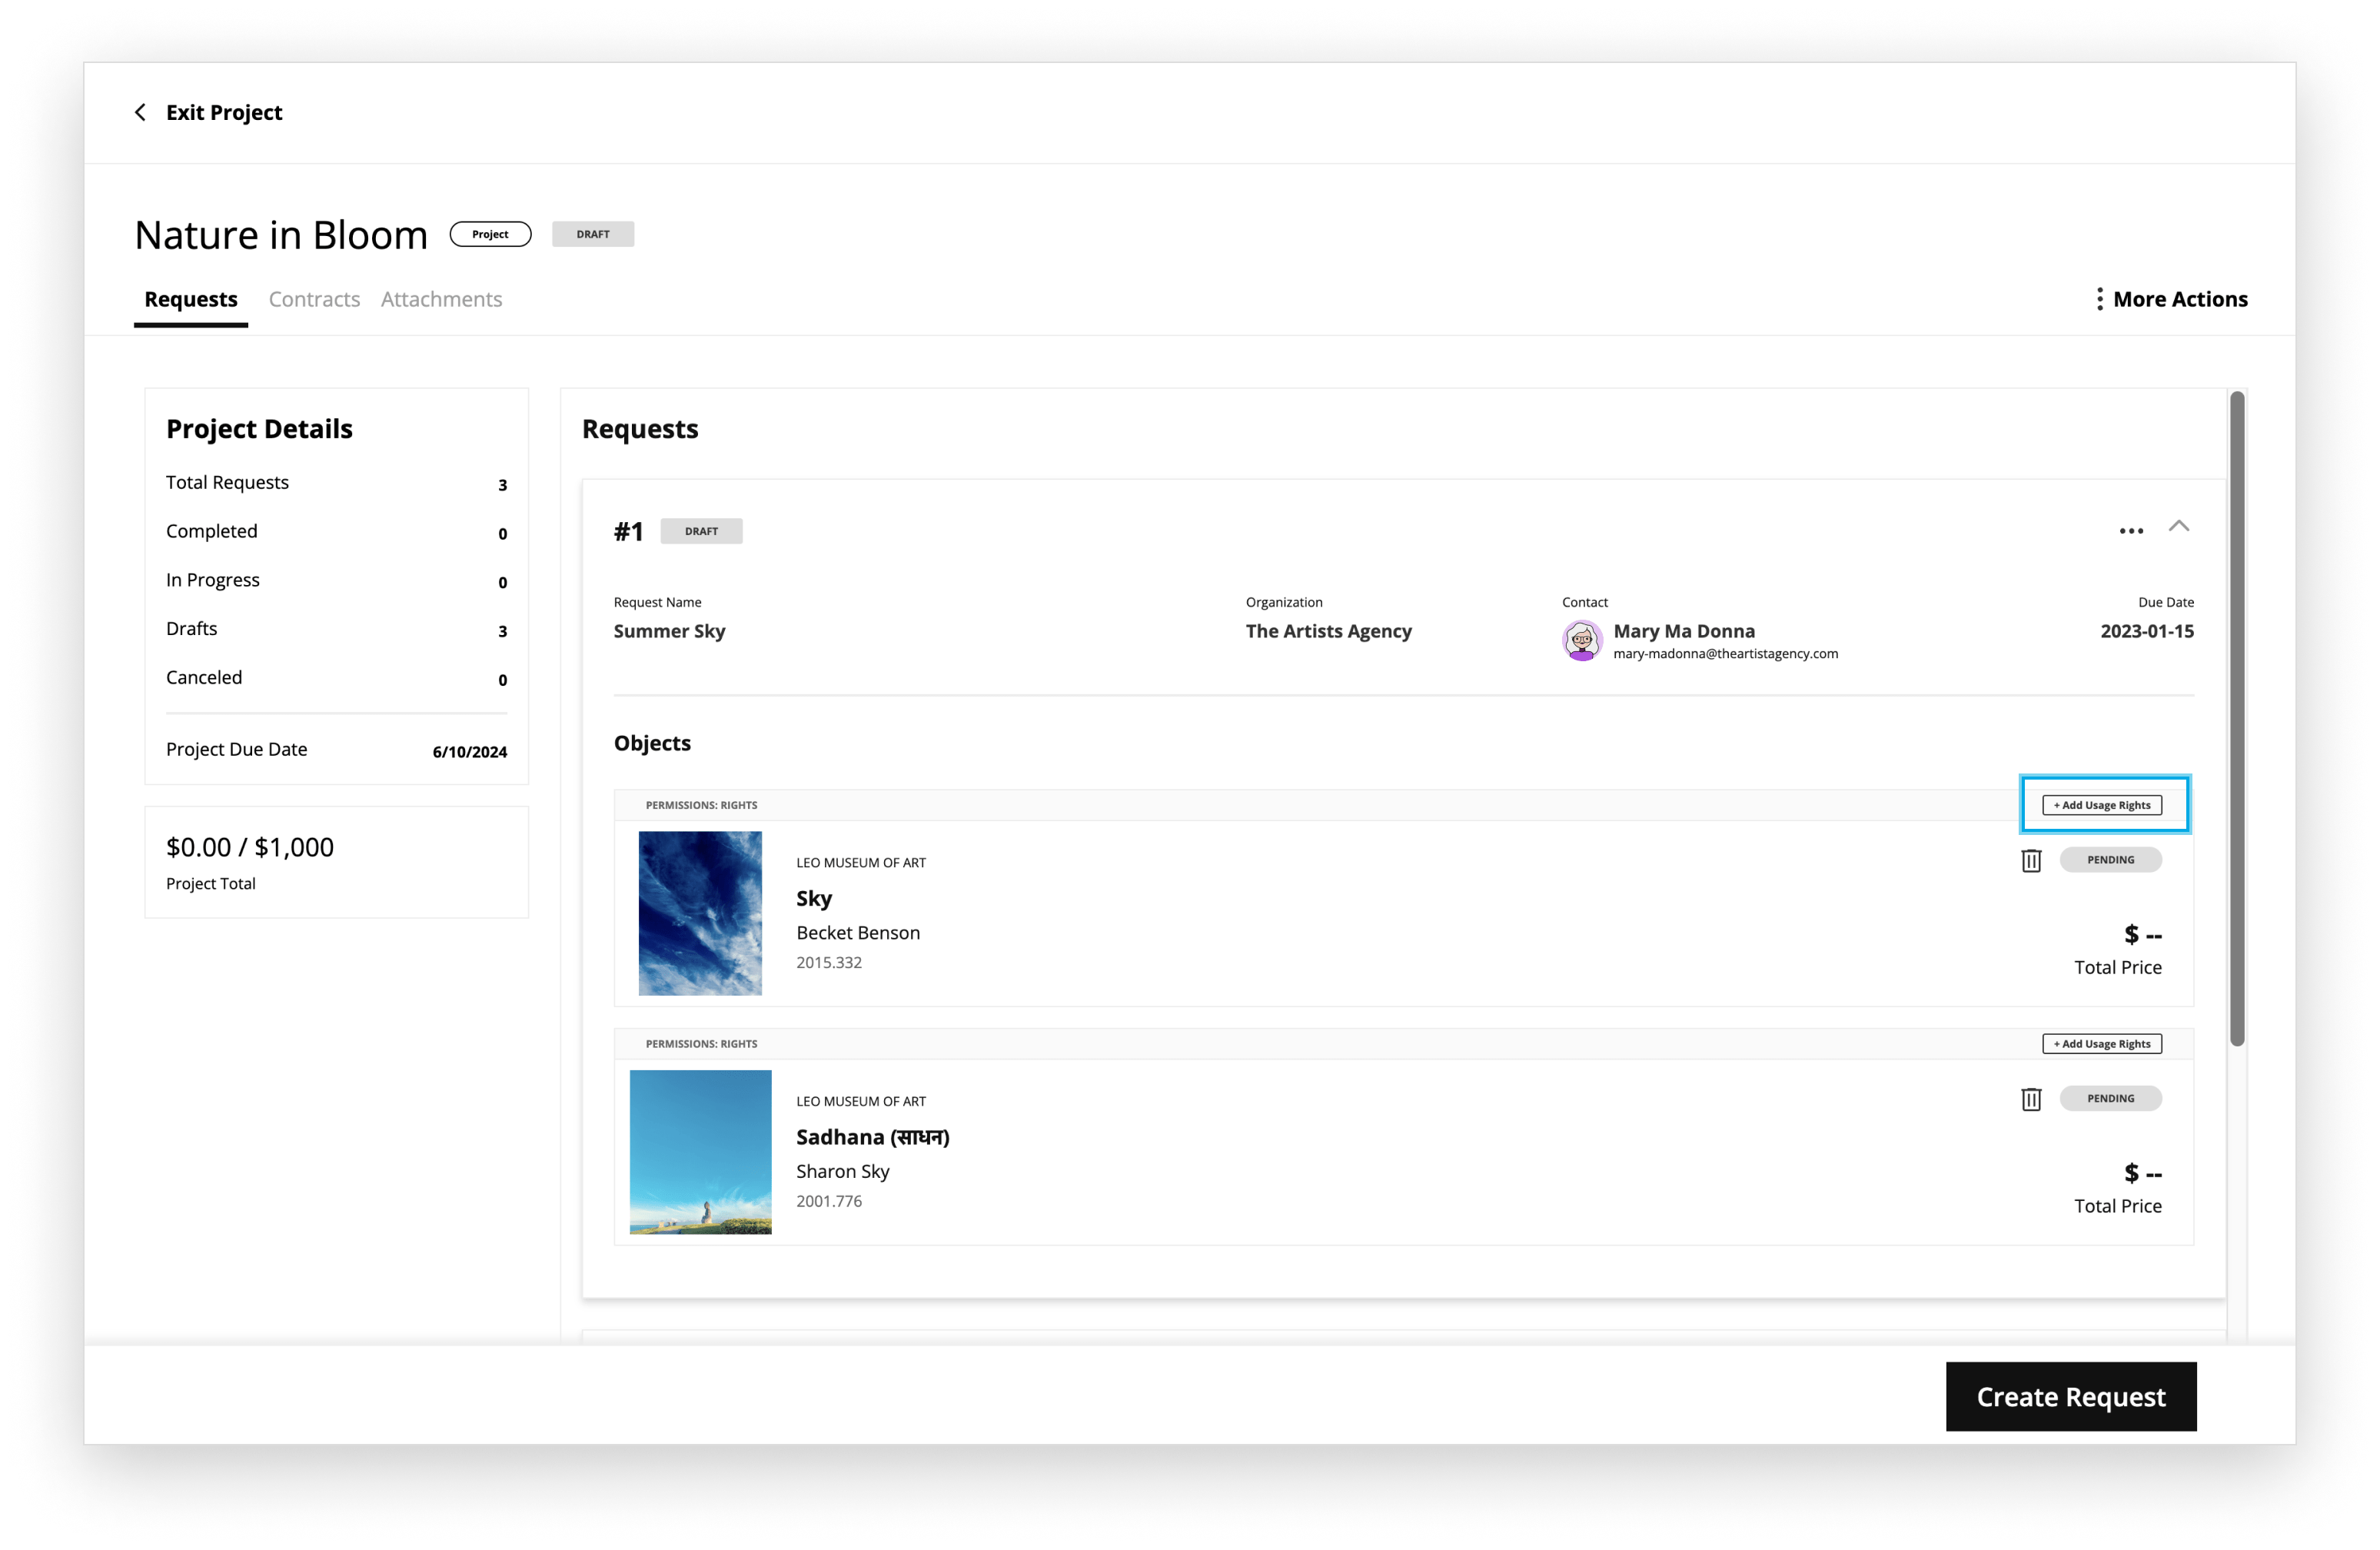Viewport: 2380px width, 1550px height.
Task: Delete the Sky object with trash icon
Action: tap(2031, 860)
